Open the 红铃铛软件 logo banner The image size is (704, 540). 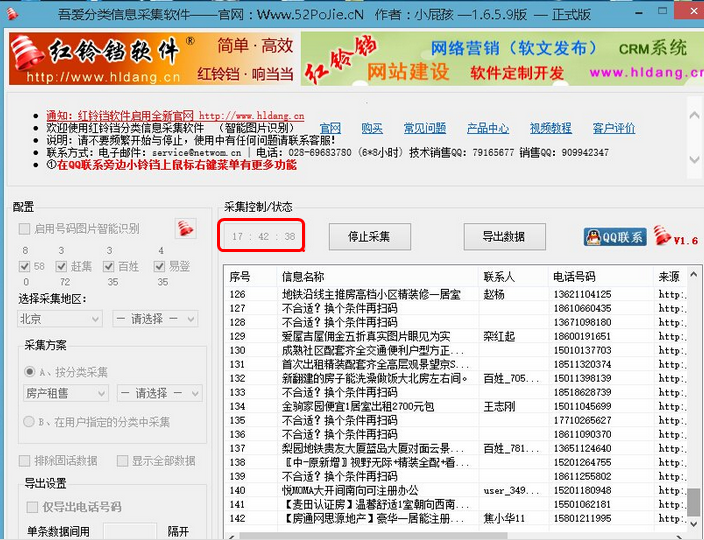tap(154, 58)
